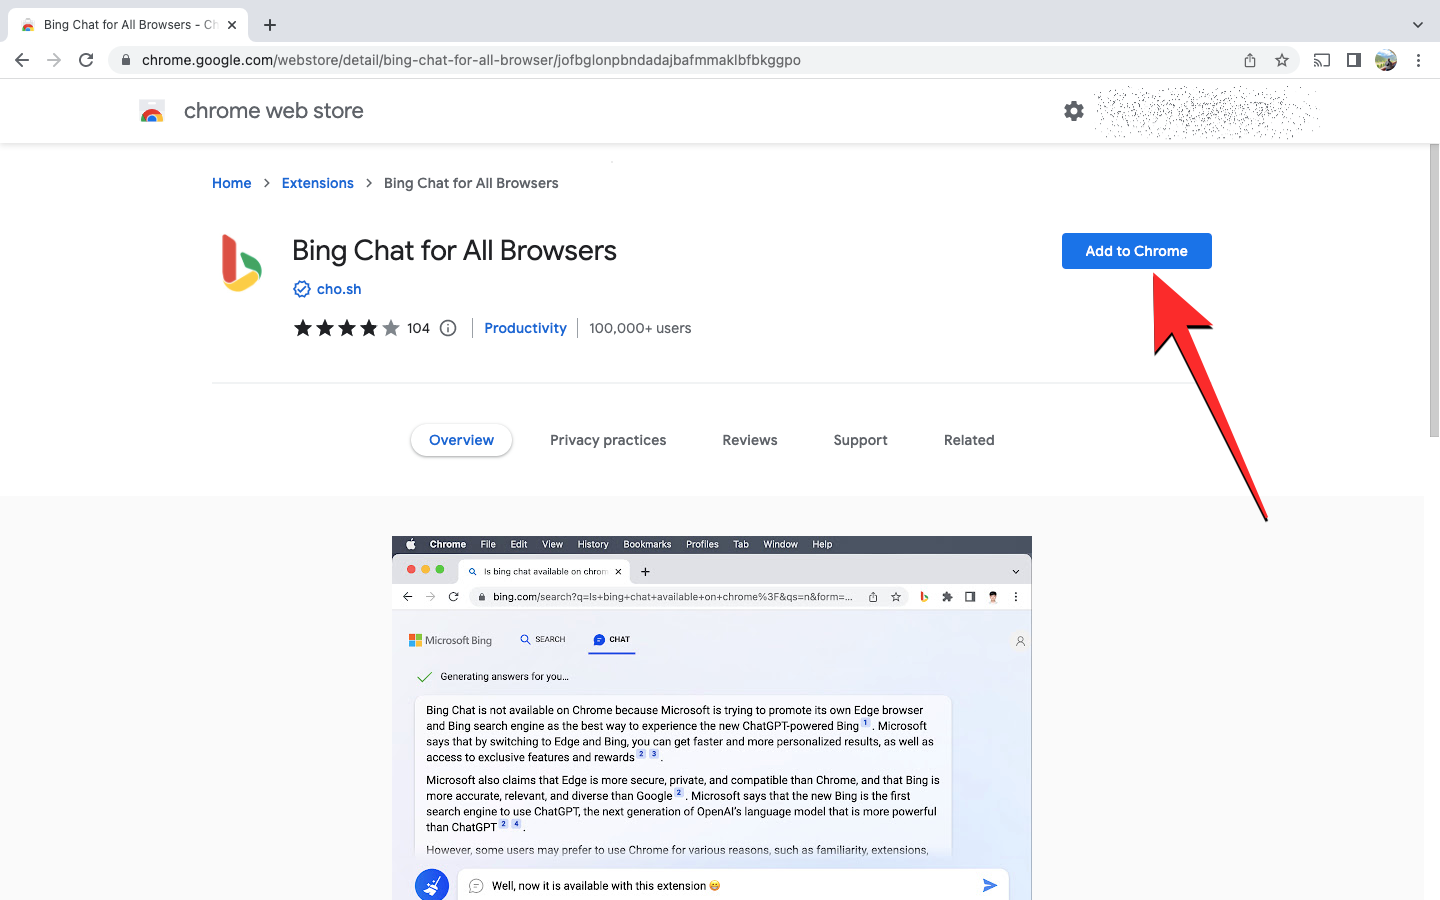The width and height of the screenshot is (1440, 900).
Task: Click the extension preview screenshot
Action: coord(712,718)
